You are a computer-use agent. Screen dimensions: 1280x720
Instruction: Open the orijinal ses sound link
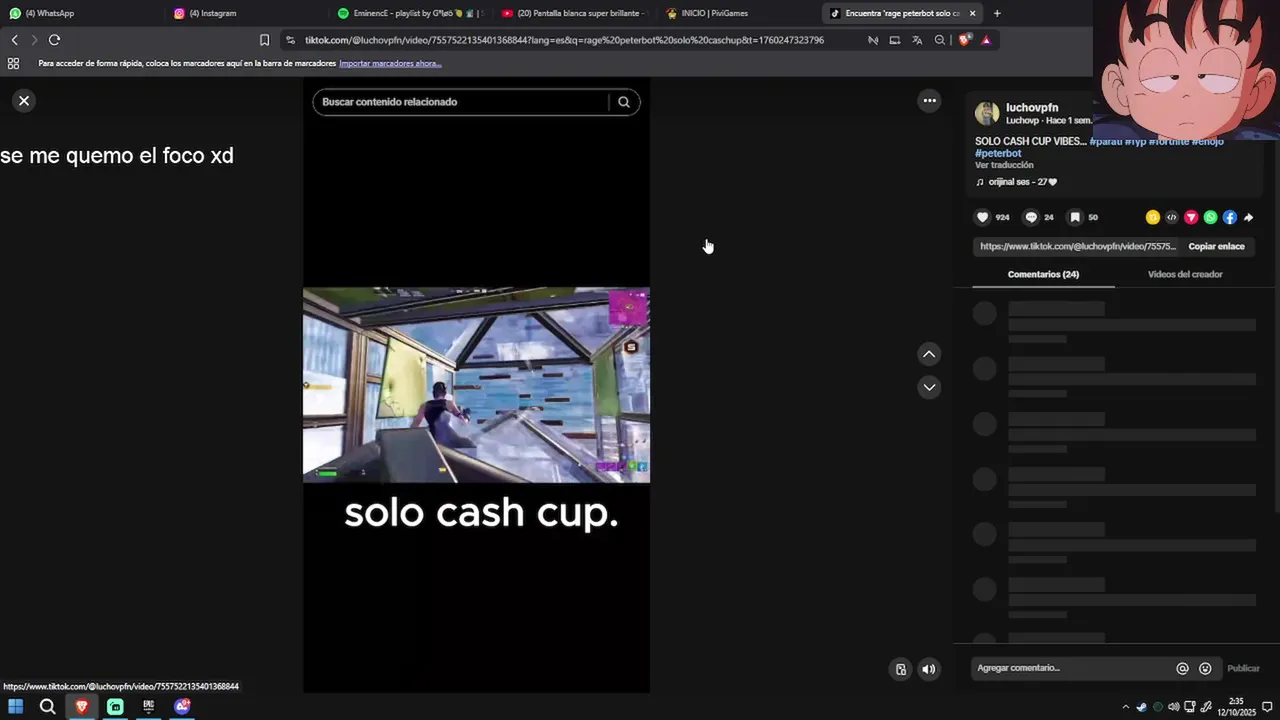coord(1016,182)
